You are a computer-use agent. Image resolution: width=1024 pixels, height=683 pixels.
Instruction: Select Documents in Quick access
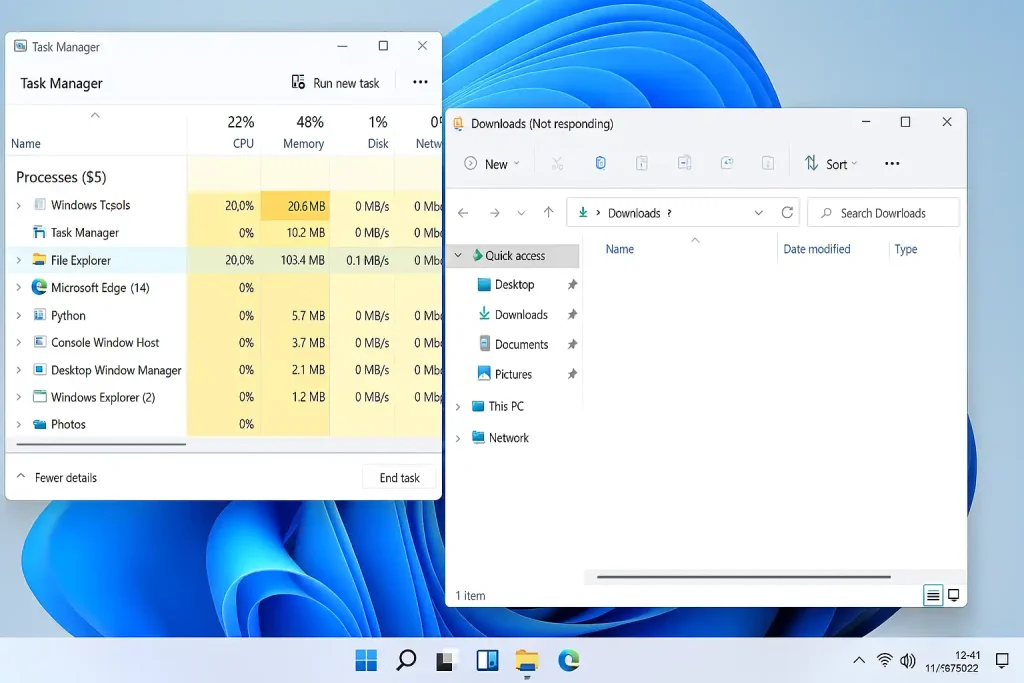coord(521,344)
